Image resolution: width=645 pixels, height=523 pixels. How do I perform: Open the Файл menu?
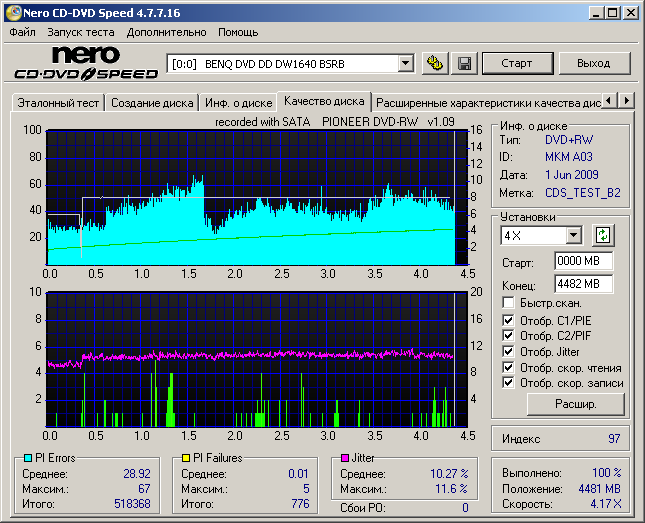(x=22, y=32)
